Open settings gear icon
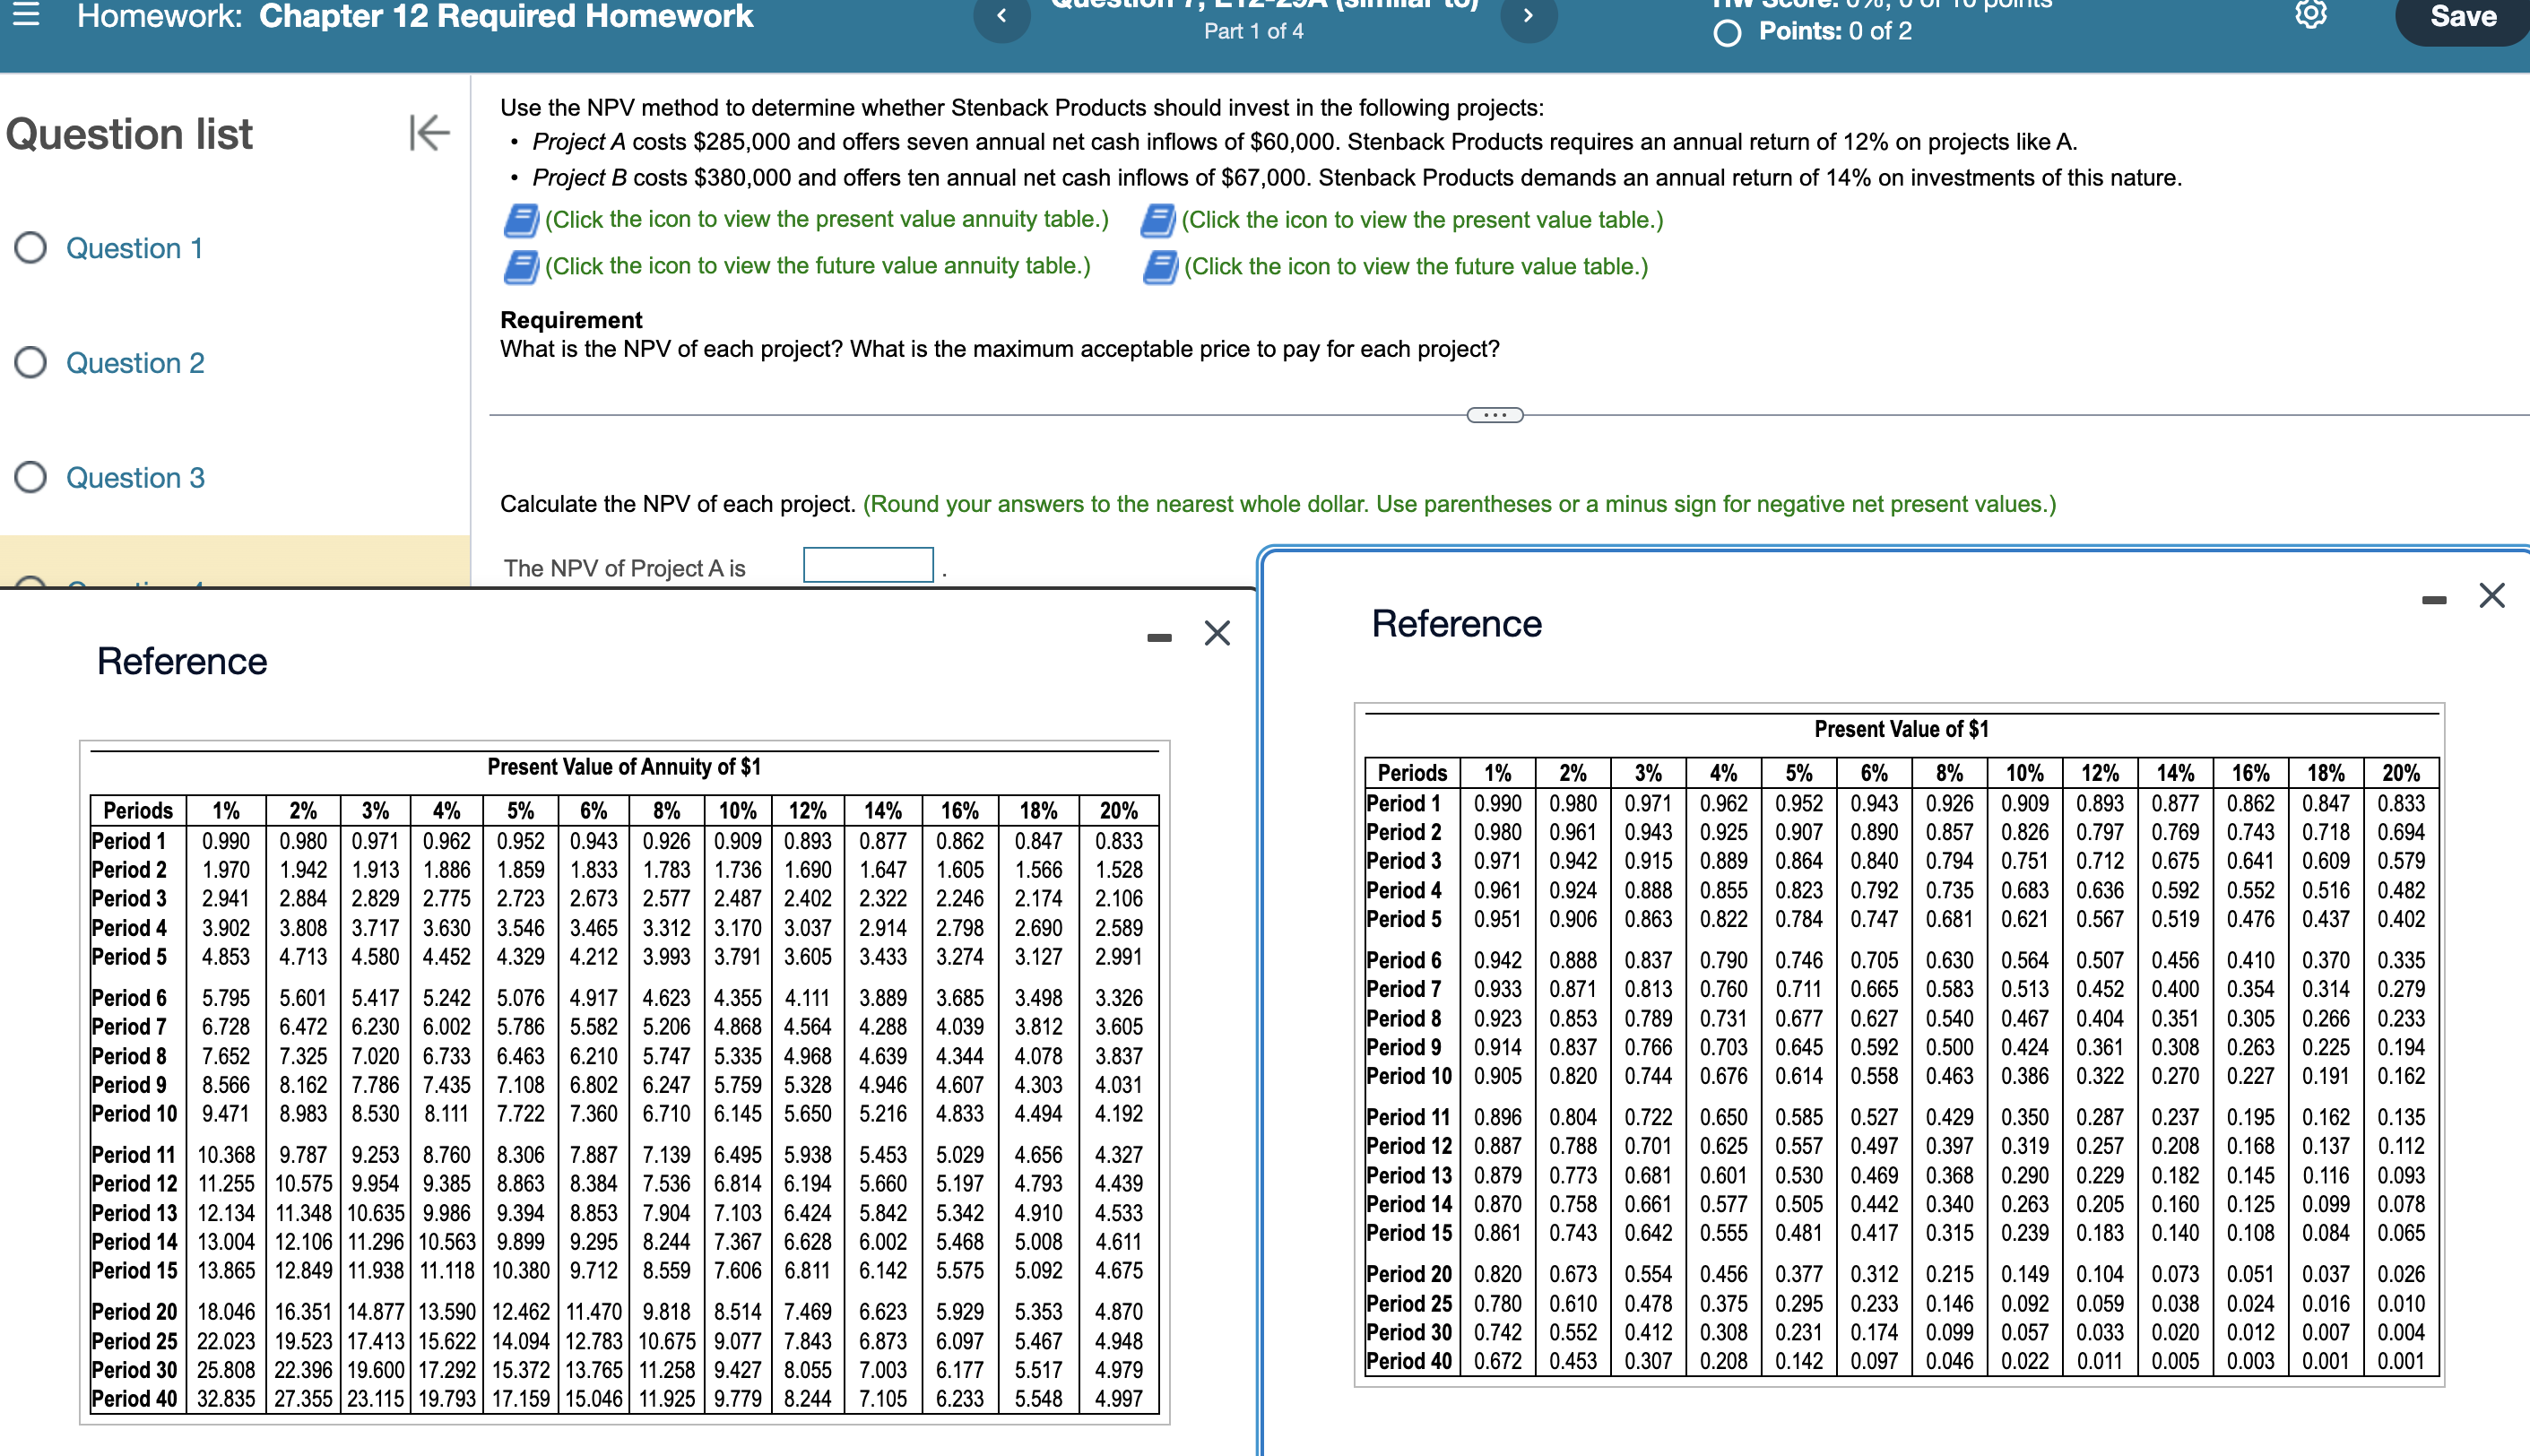The image size is (2530, 1456). pyautogui.click(x=2310, y=14)
